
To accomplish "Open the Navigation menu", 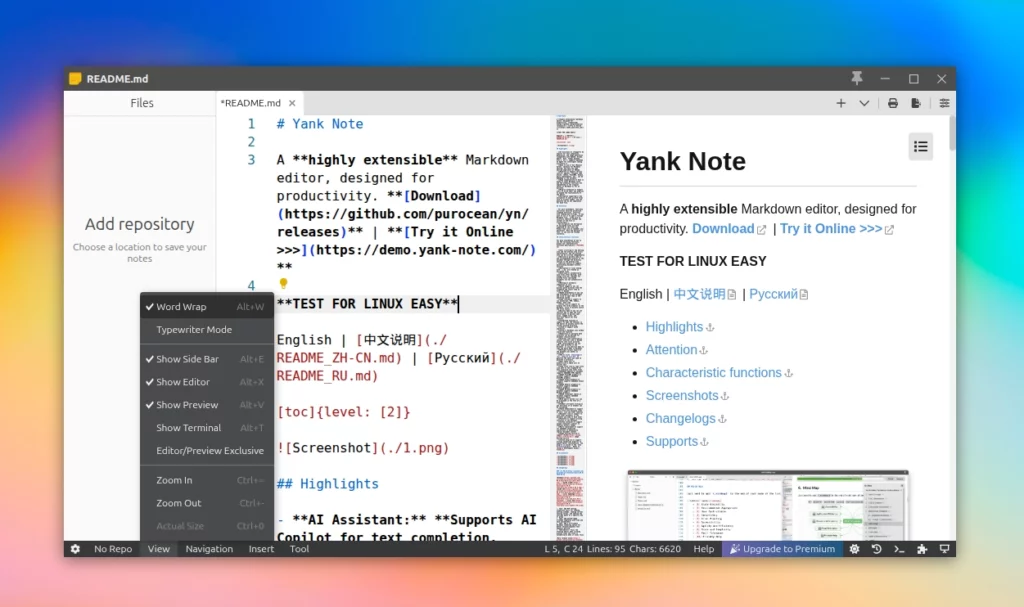I will (x=209, y=549).
